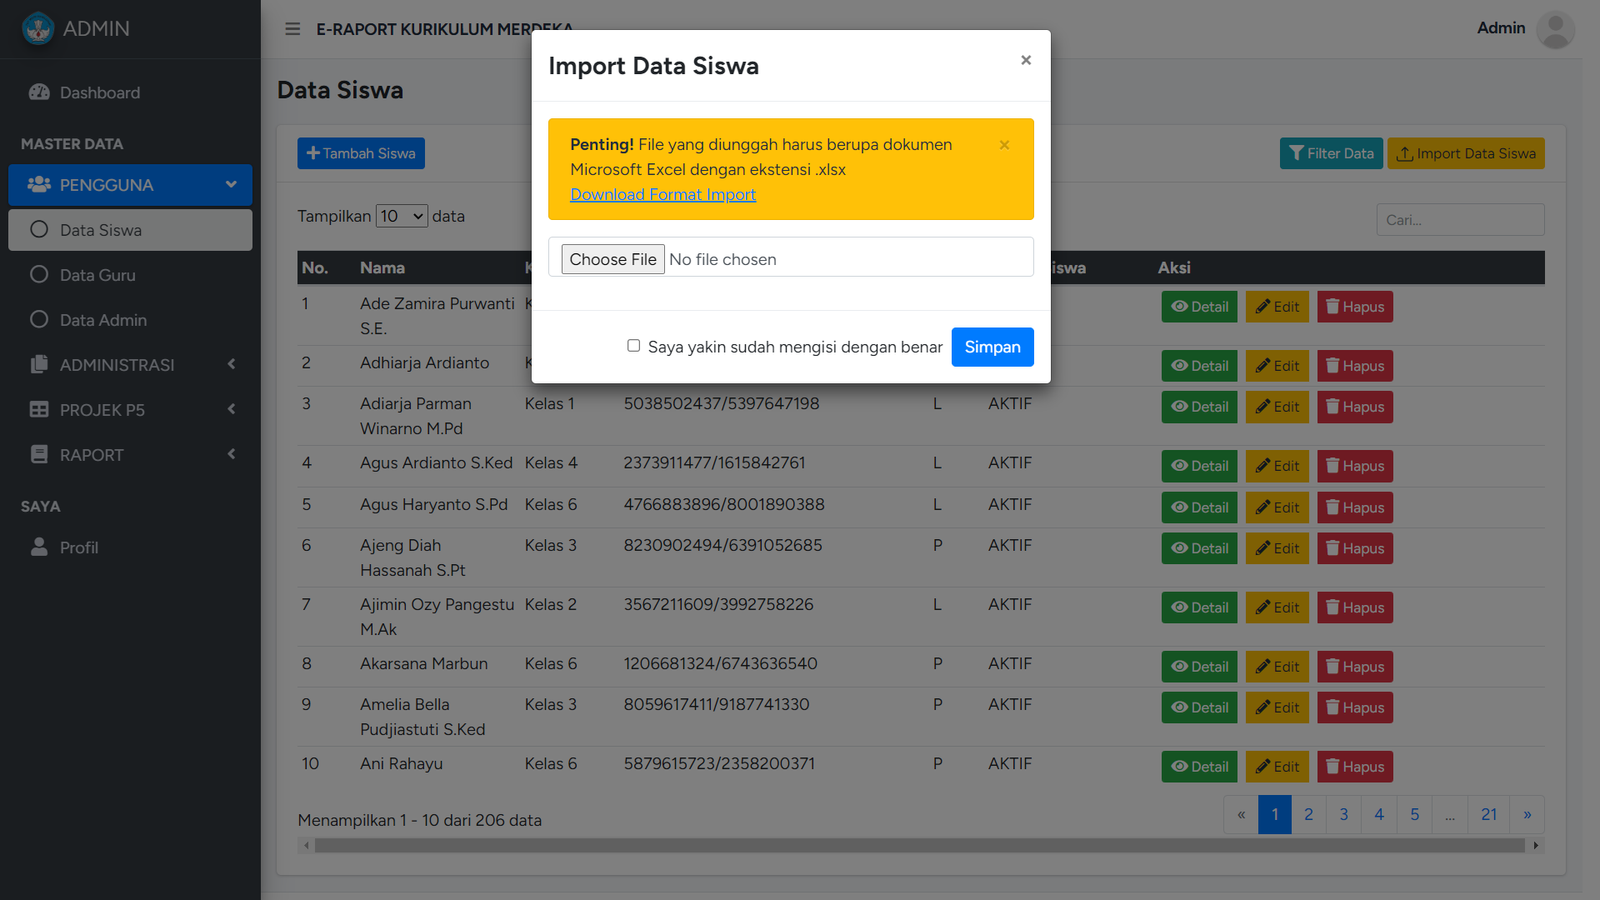Close the Import Data Siswa dialog
The width and height of the screenshot is (1600, 900).
tap(1025, 60)
